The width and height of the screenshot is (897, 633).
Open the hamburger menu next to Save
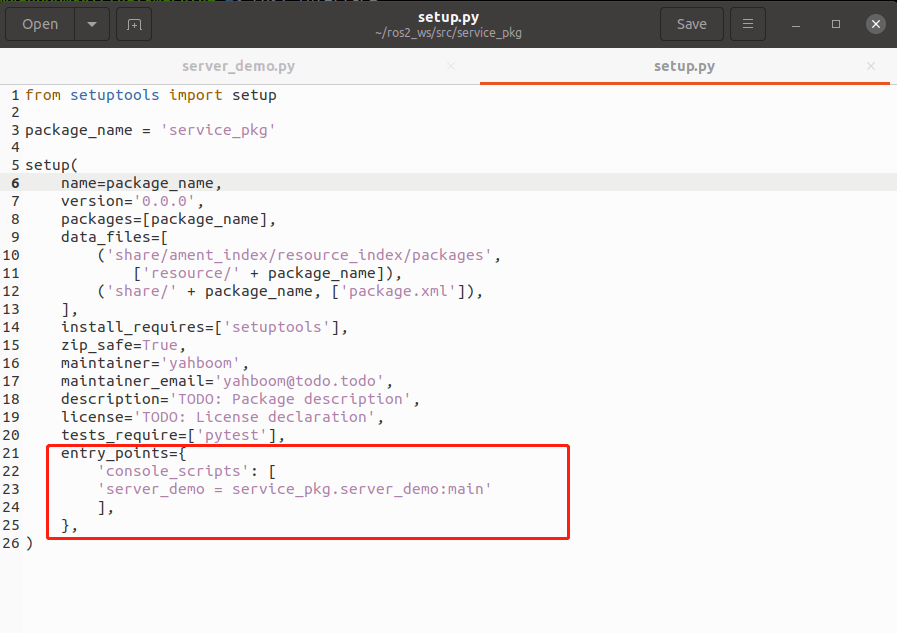coord(746,24)
